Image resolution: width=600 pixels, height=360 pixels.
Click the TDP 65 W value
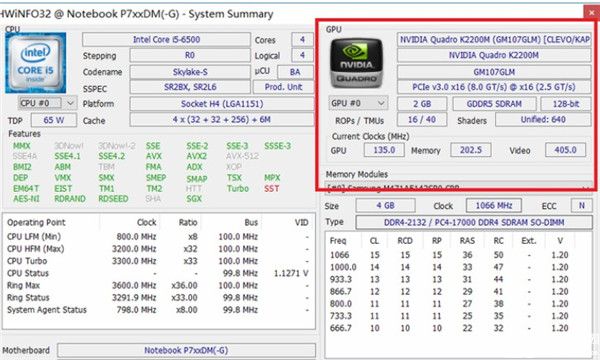click(x=54, y=120)
